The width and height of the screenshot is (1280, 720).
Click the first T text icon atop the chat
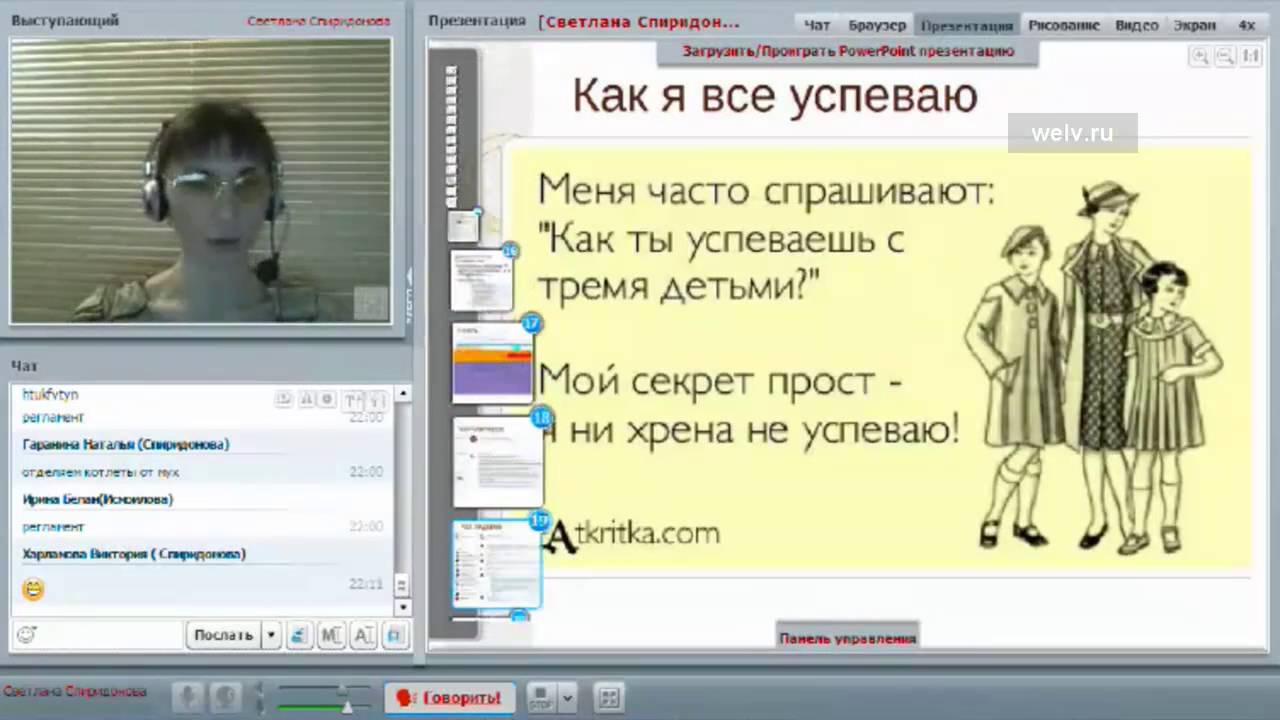click(352, 400)
